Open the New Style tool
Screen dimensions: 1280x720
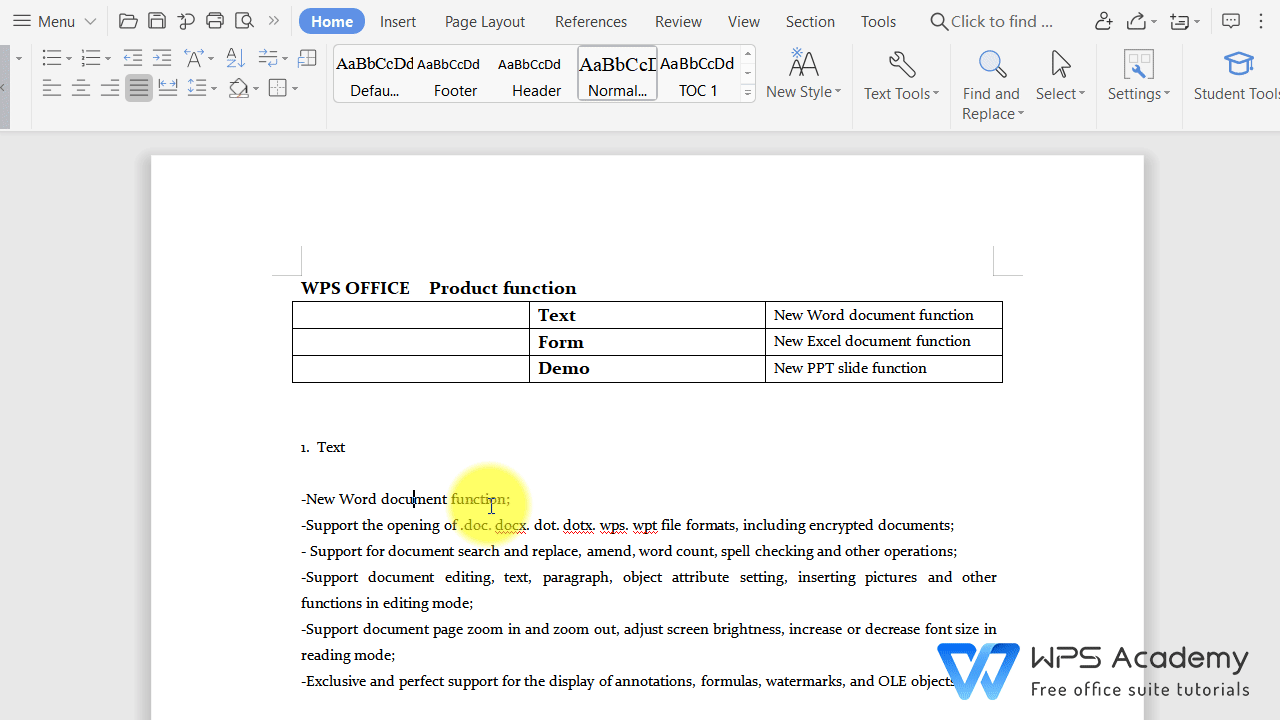click(x=803, y=75)
